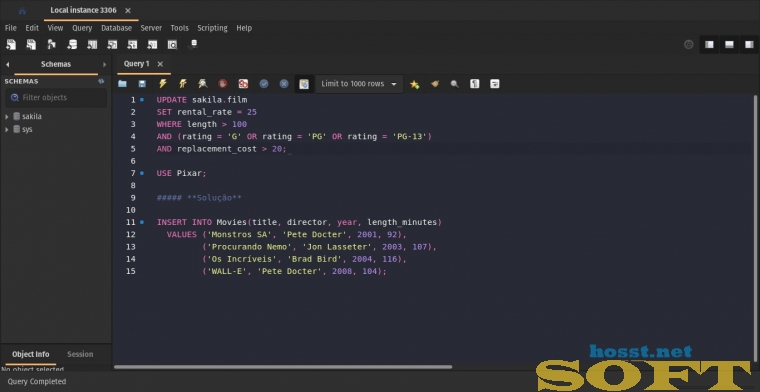Open the Tools menu
The image size is (760, 392).
(x=179, y=28)
